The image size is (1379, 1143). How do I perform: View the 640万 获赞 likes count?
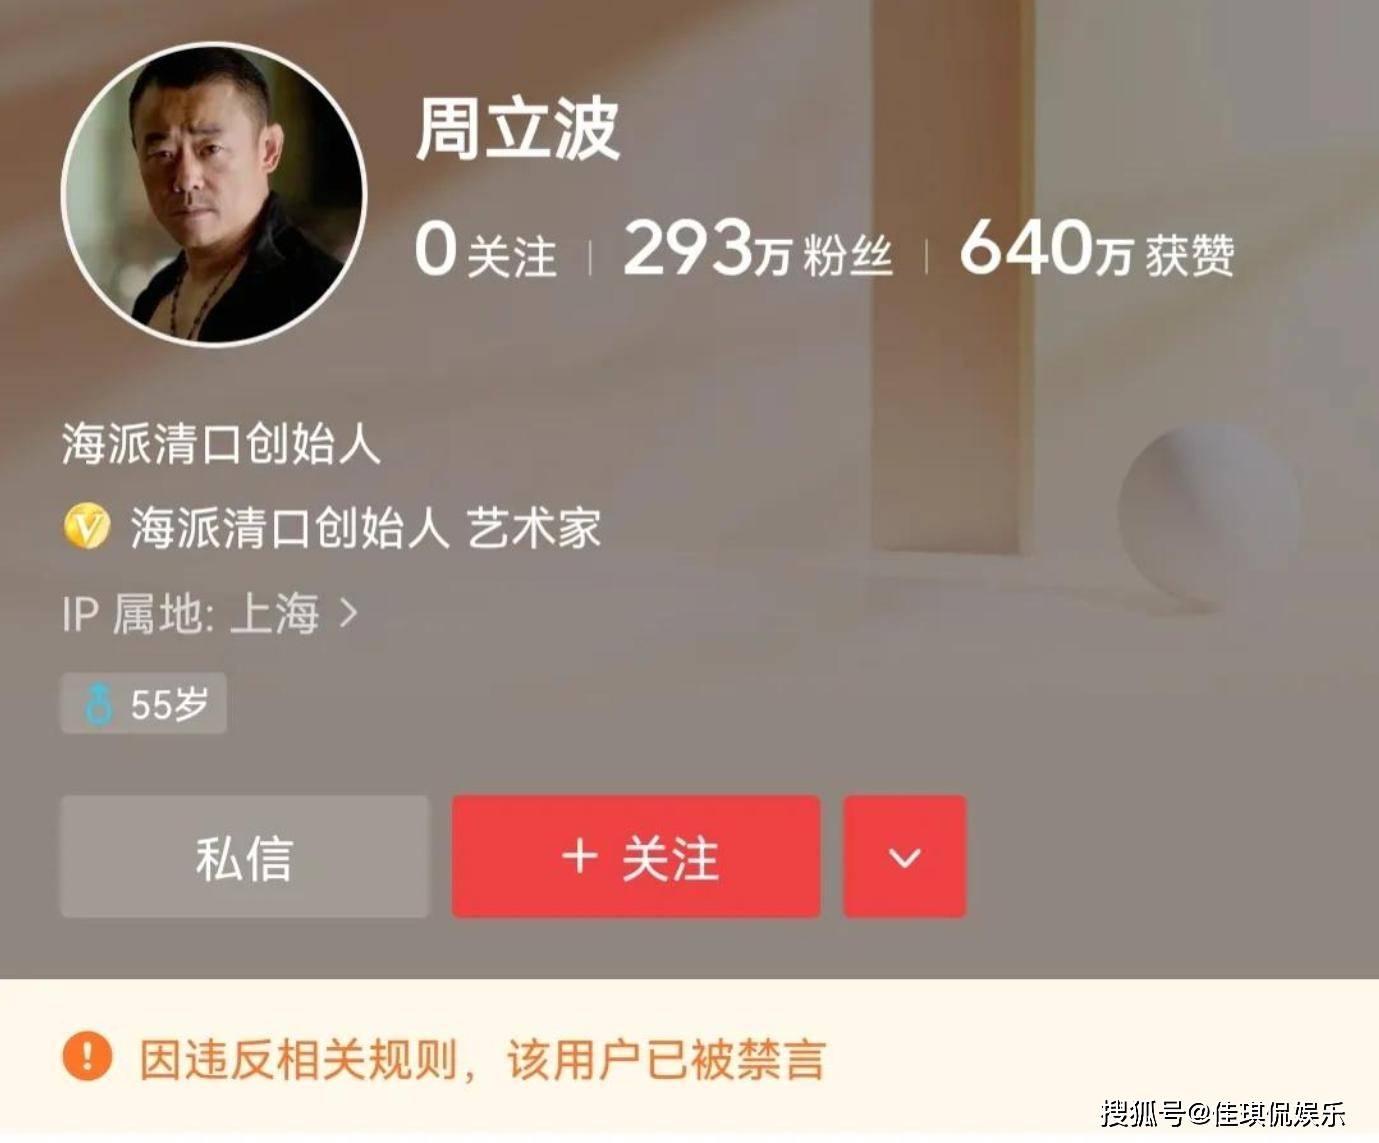(1097, 250)
